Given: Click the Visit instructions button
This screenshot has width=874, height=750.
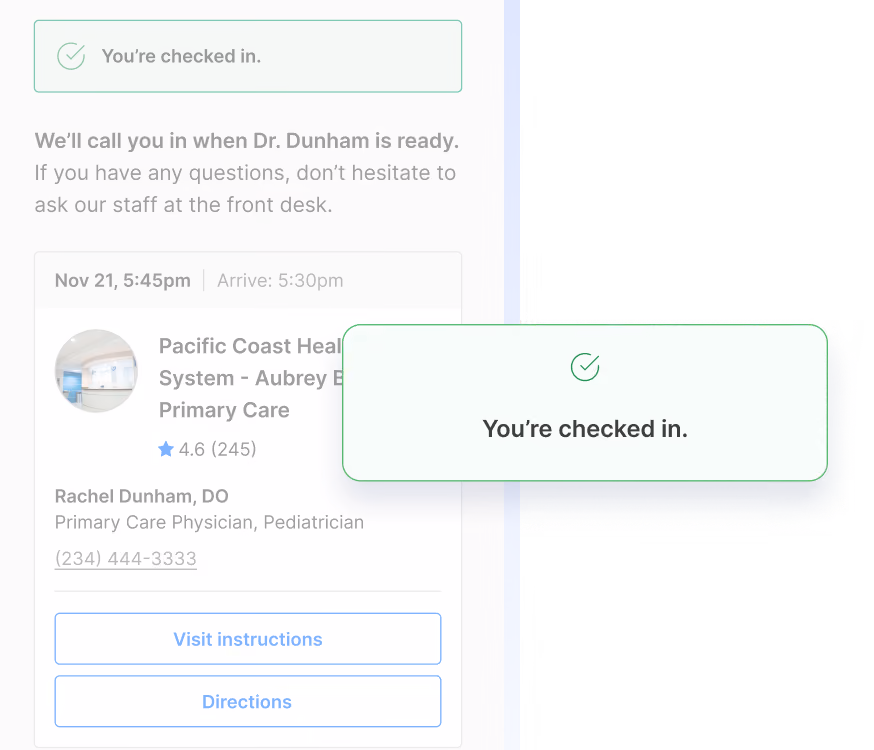Looking at the screenshot, I should (247, 639).
